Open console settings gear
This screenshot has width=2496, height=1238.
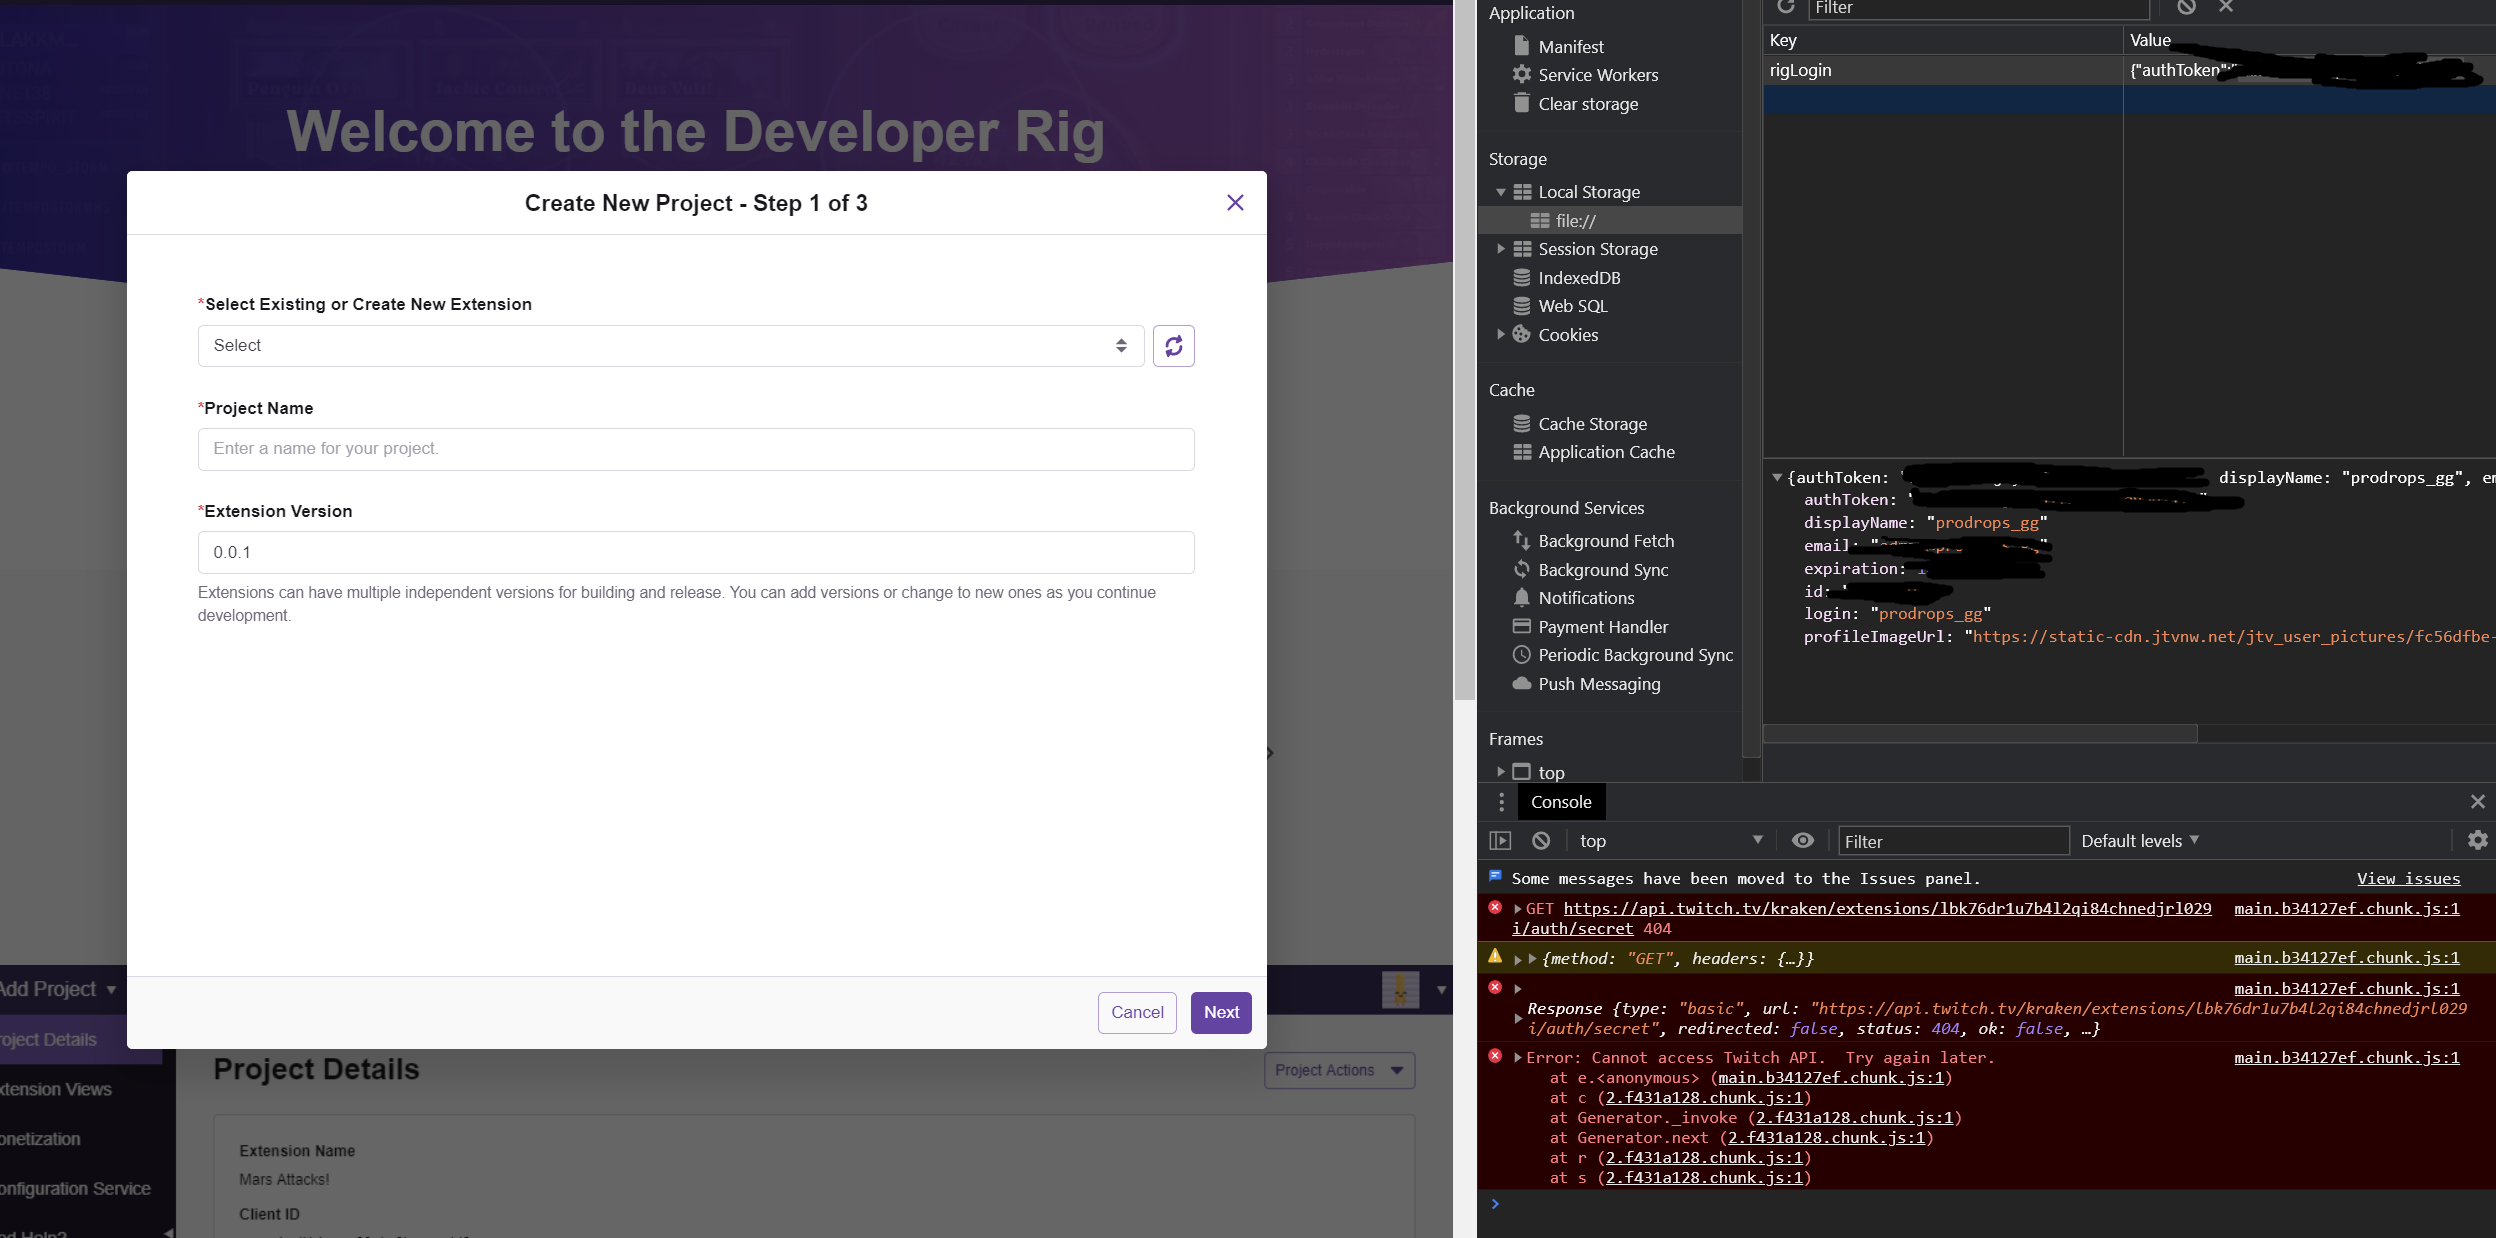pos(2477,841)
